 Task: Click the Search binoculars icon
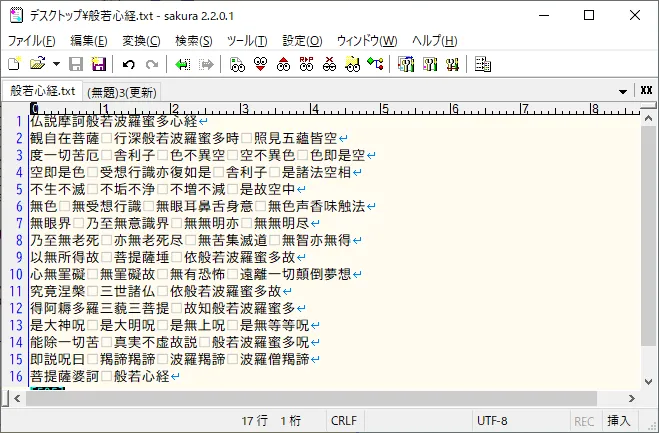(237, 65)
